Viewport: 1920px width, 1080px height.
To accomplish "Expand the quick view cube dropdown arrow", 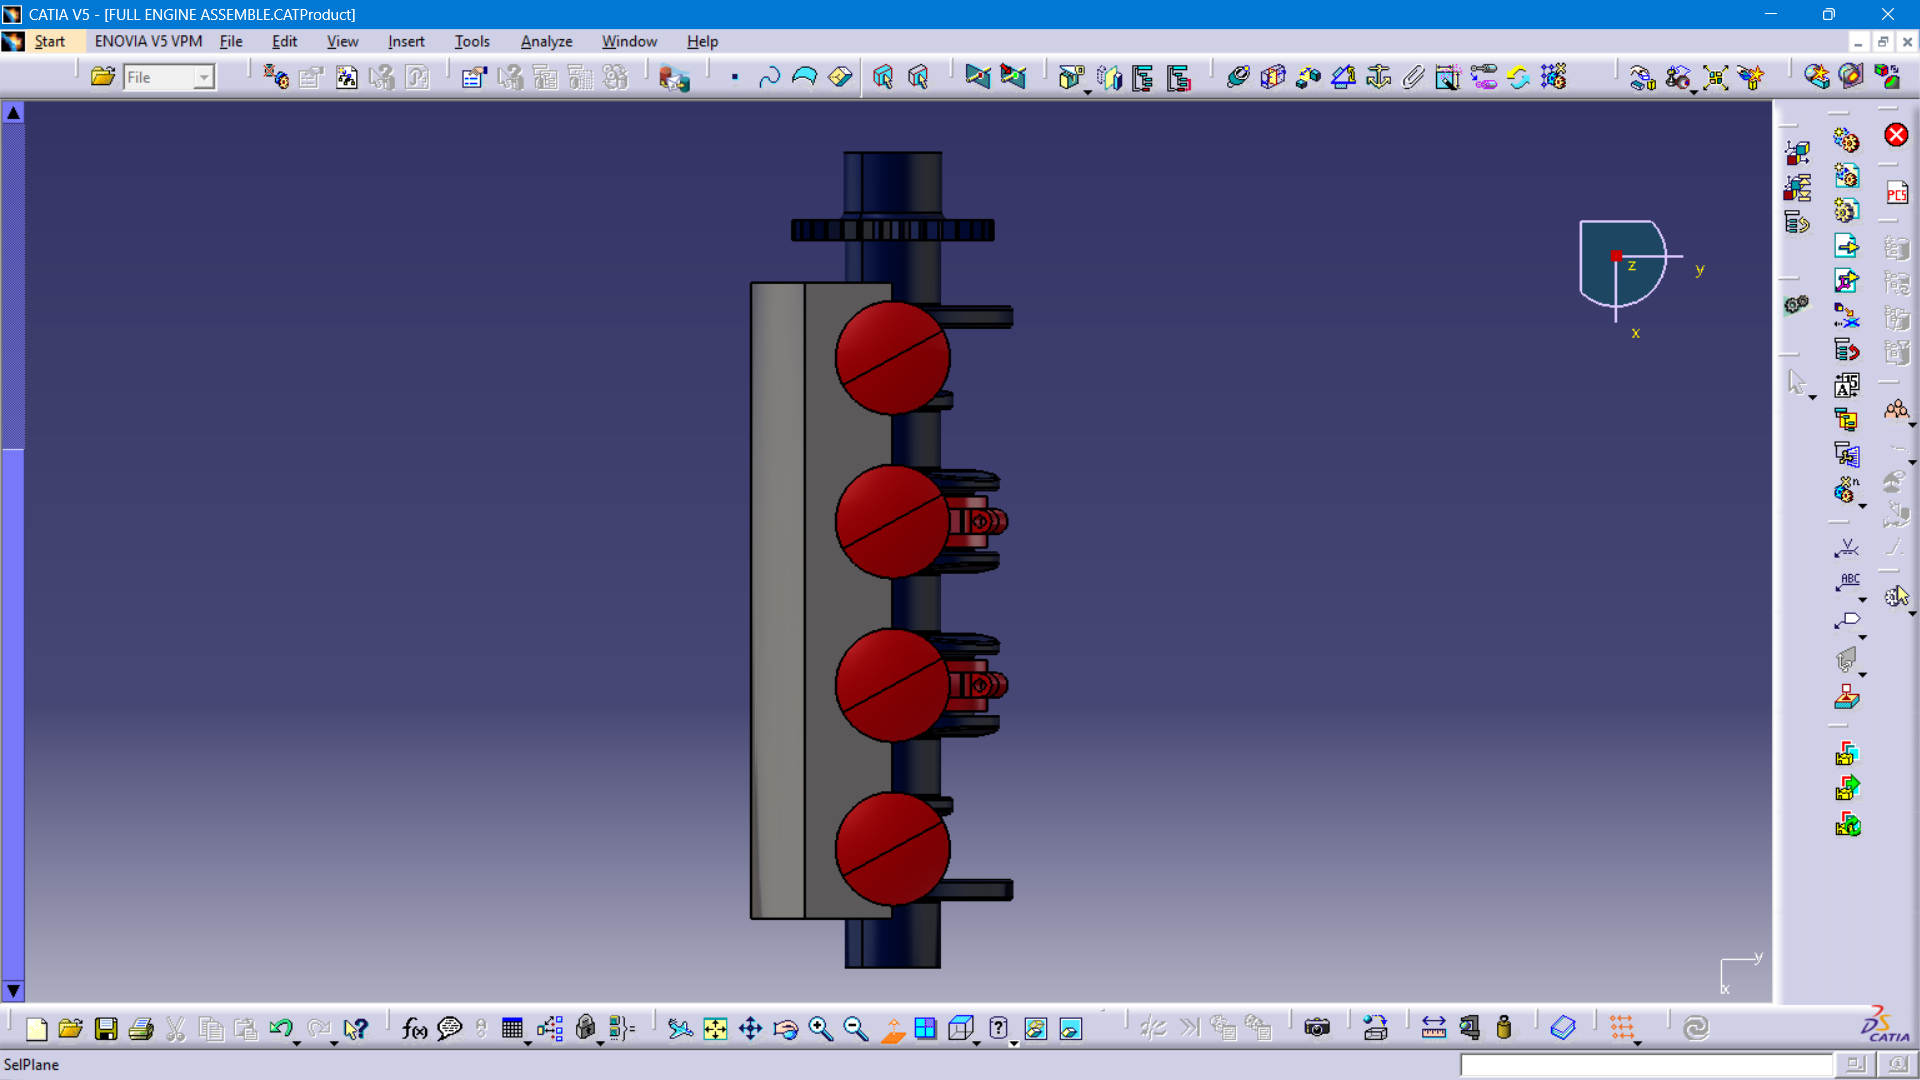I will [977, 1043].
